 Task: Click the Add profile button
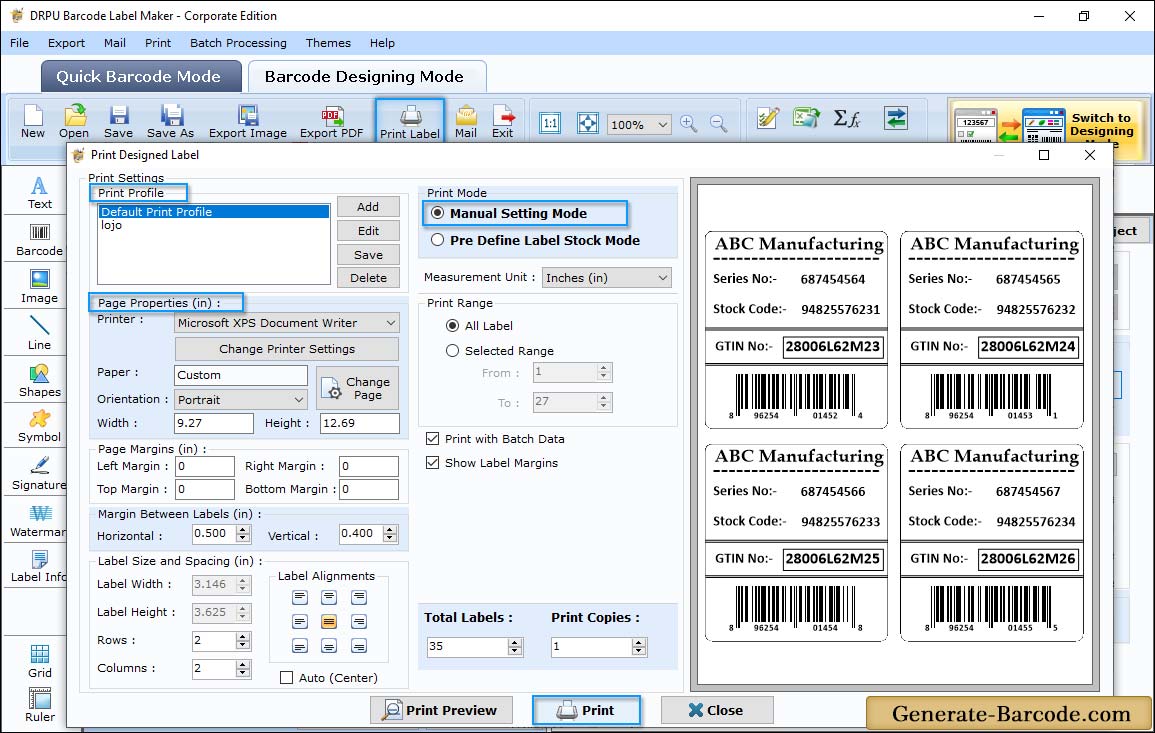[x=368, y=207]
